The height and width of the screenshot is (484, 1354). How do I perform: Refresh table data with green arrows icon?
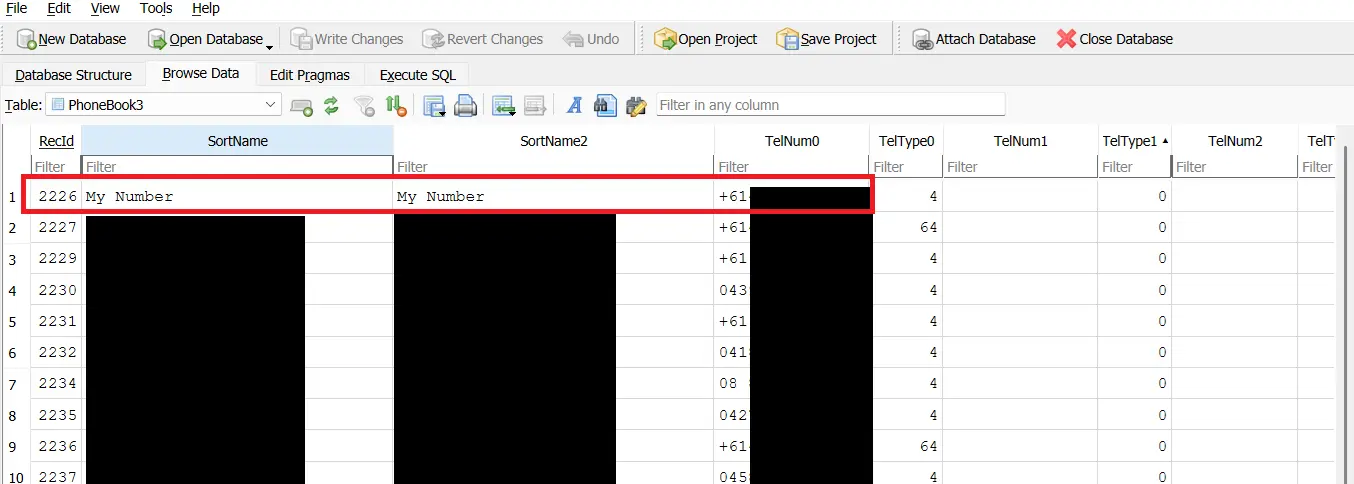pos(332,105)
